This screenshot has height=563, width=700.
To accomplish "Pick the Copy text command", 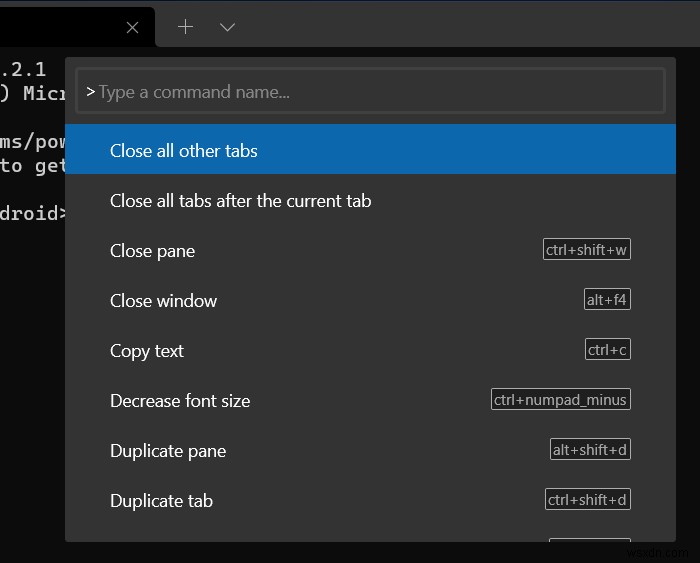I will [147, 351].
